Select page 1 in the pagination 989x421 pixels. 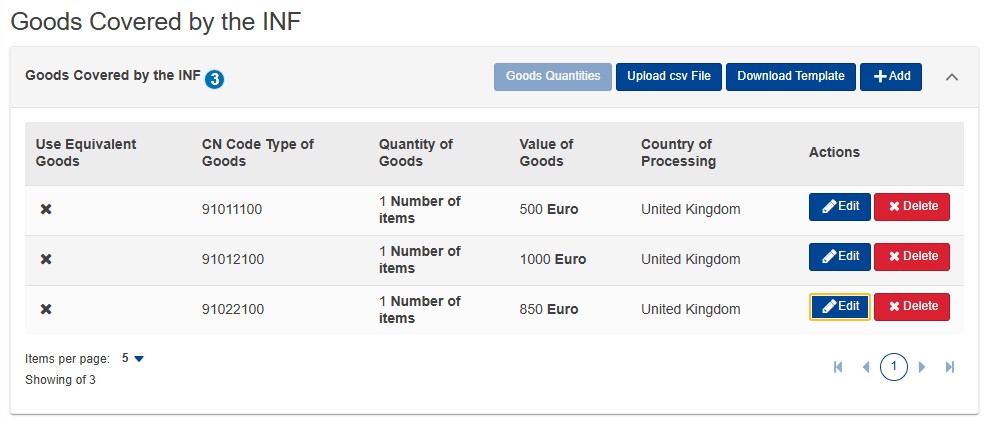click(x=894, y=367)
